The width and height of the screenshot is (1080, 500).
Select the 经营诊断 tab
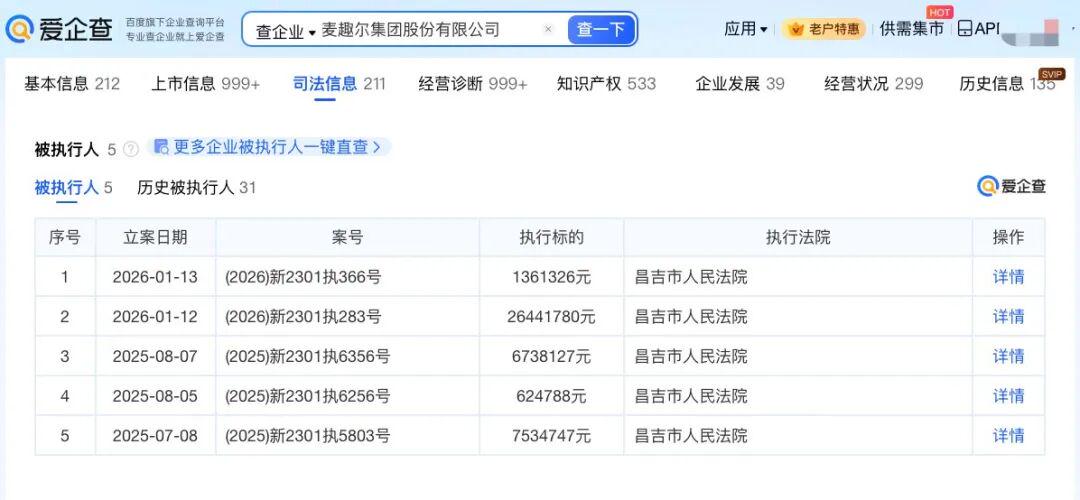472,84
